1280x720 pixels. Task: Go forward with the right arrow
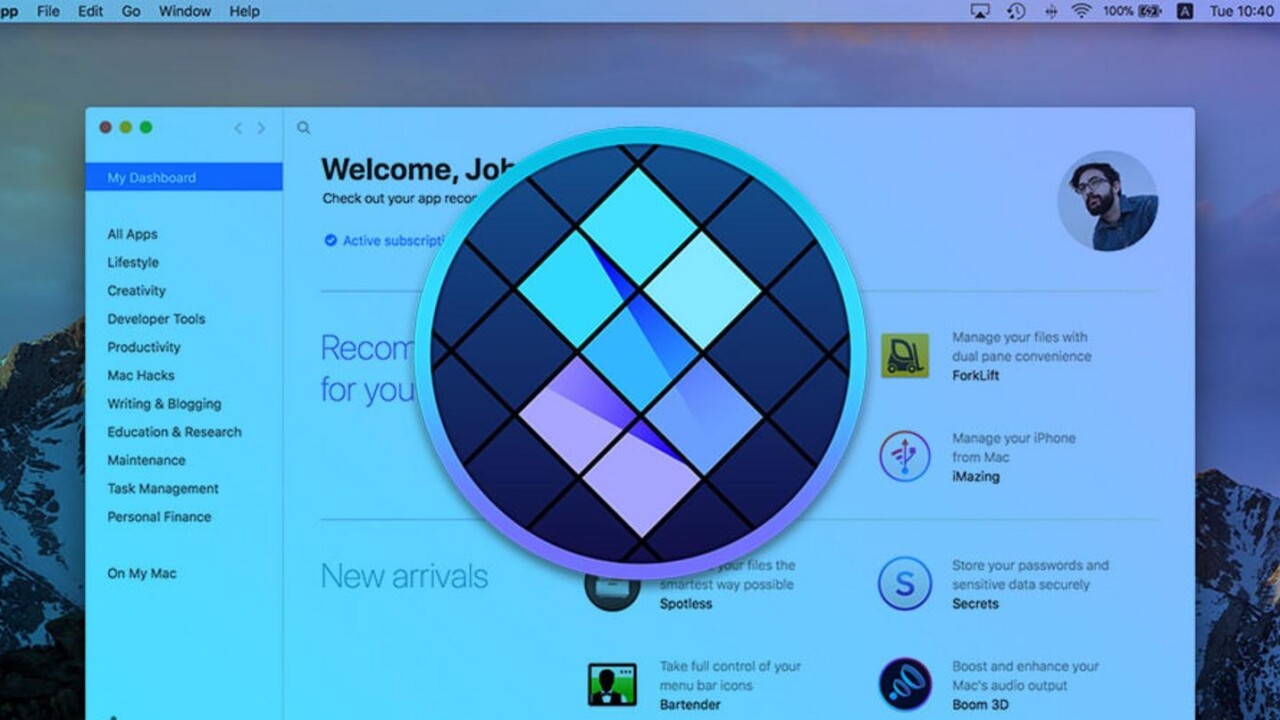(261, 128)
